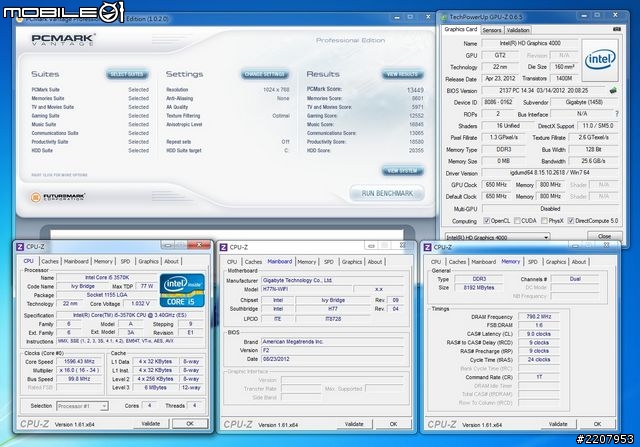Click the Intel Core i5 badge in CPU-Z
Screen dimensions: 640x447
click(182, 290)
